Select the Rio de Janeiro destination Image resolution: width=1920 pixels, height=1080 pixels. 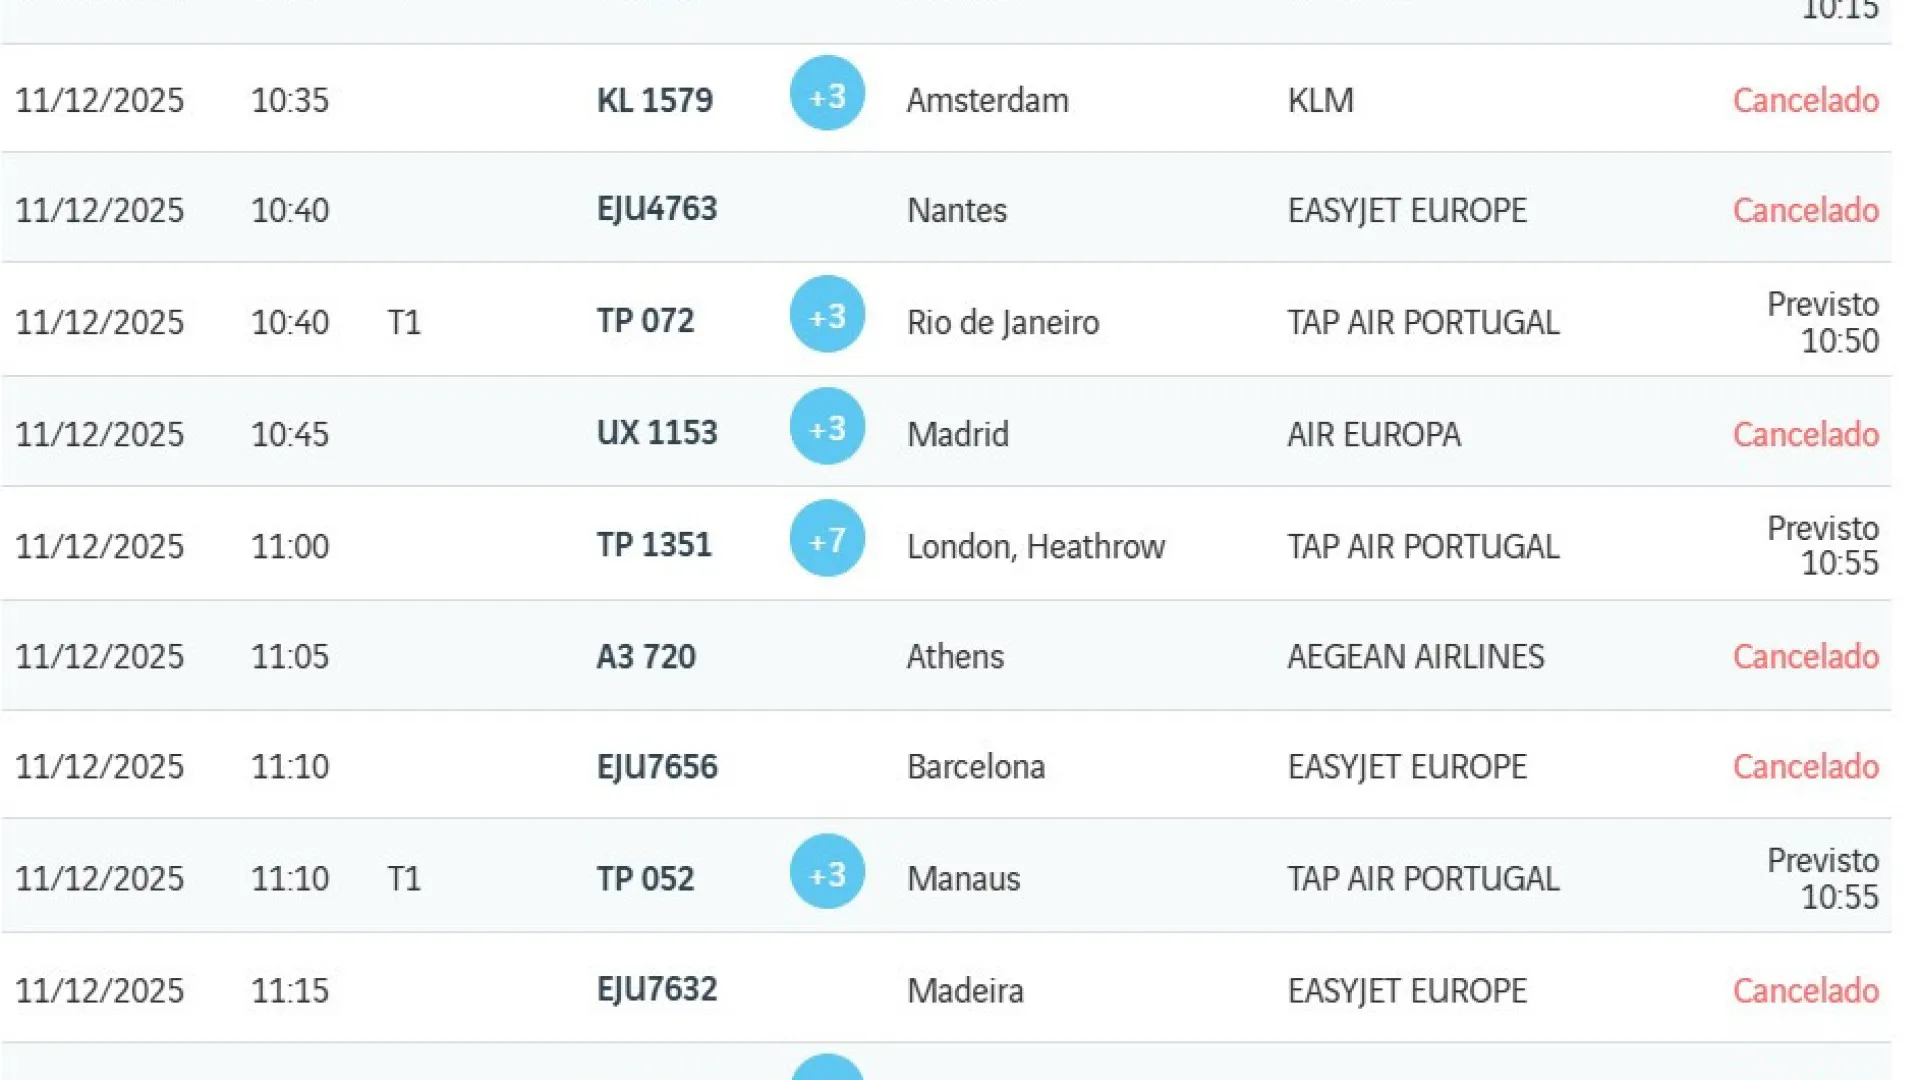(1003, 322)
